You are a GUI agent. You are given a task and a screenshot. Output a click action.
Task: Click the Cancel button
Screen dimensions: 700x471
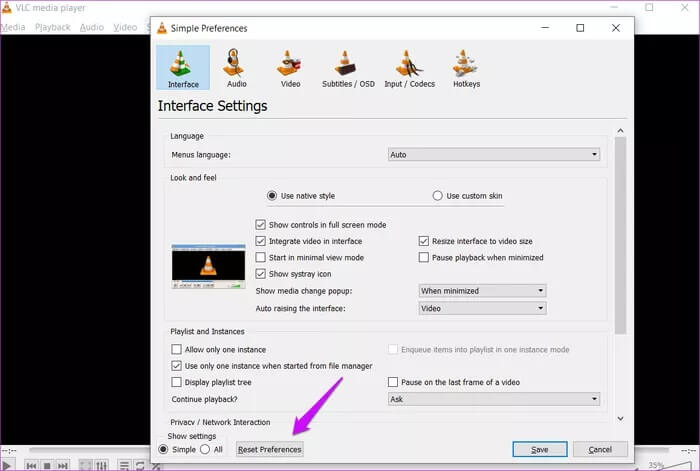click(600, 450)
